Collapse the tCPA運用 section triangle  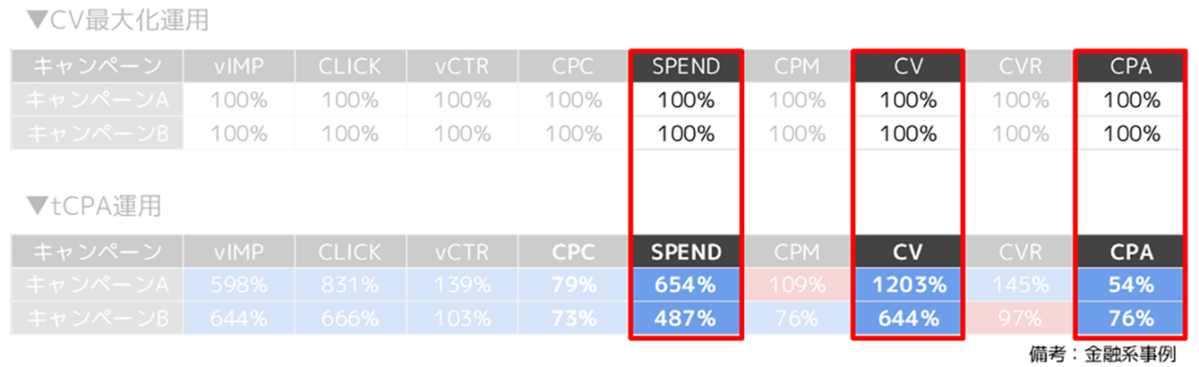pyautogui.click(x=37, y=206)
